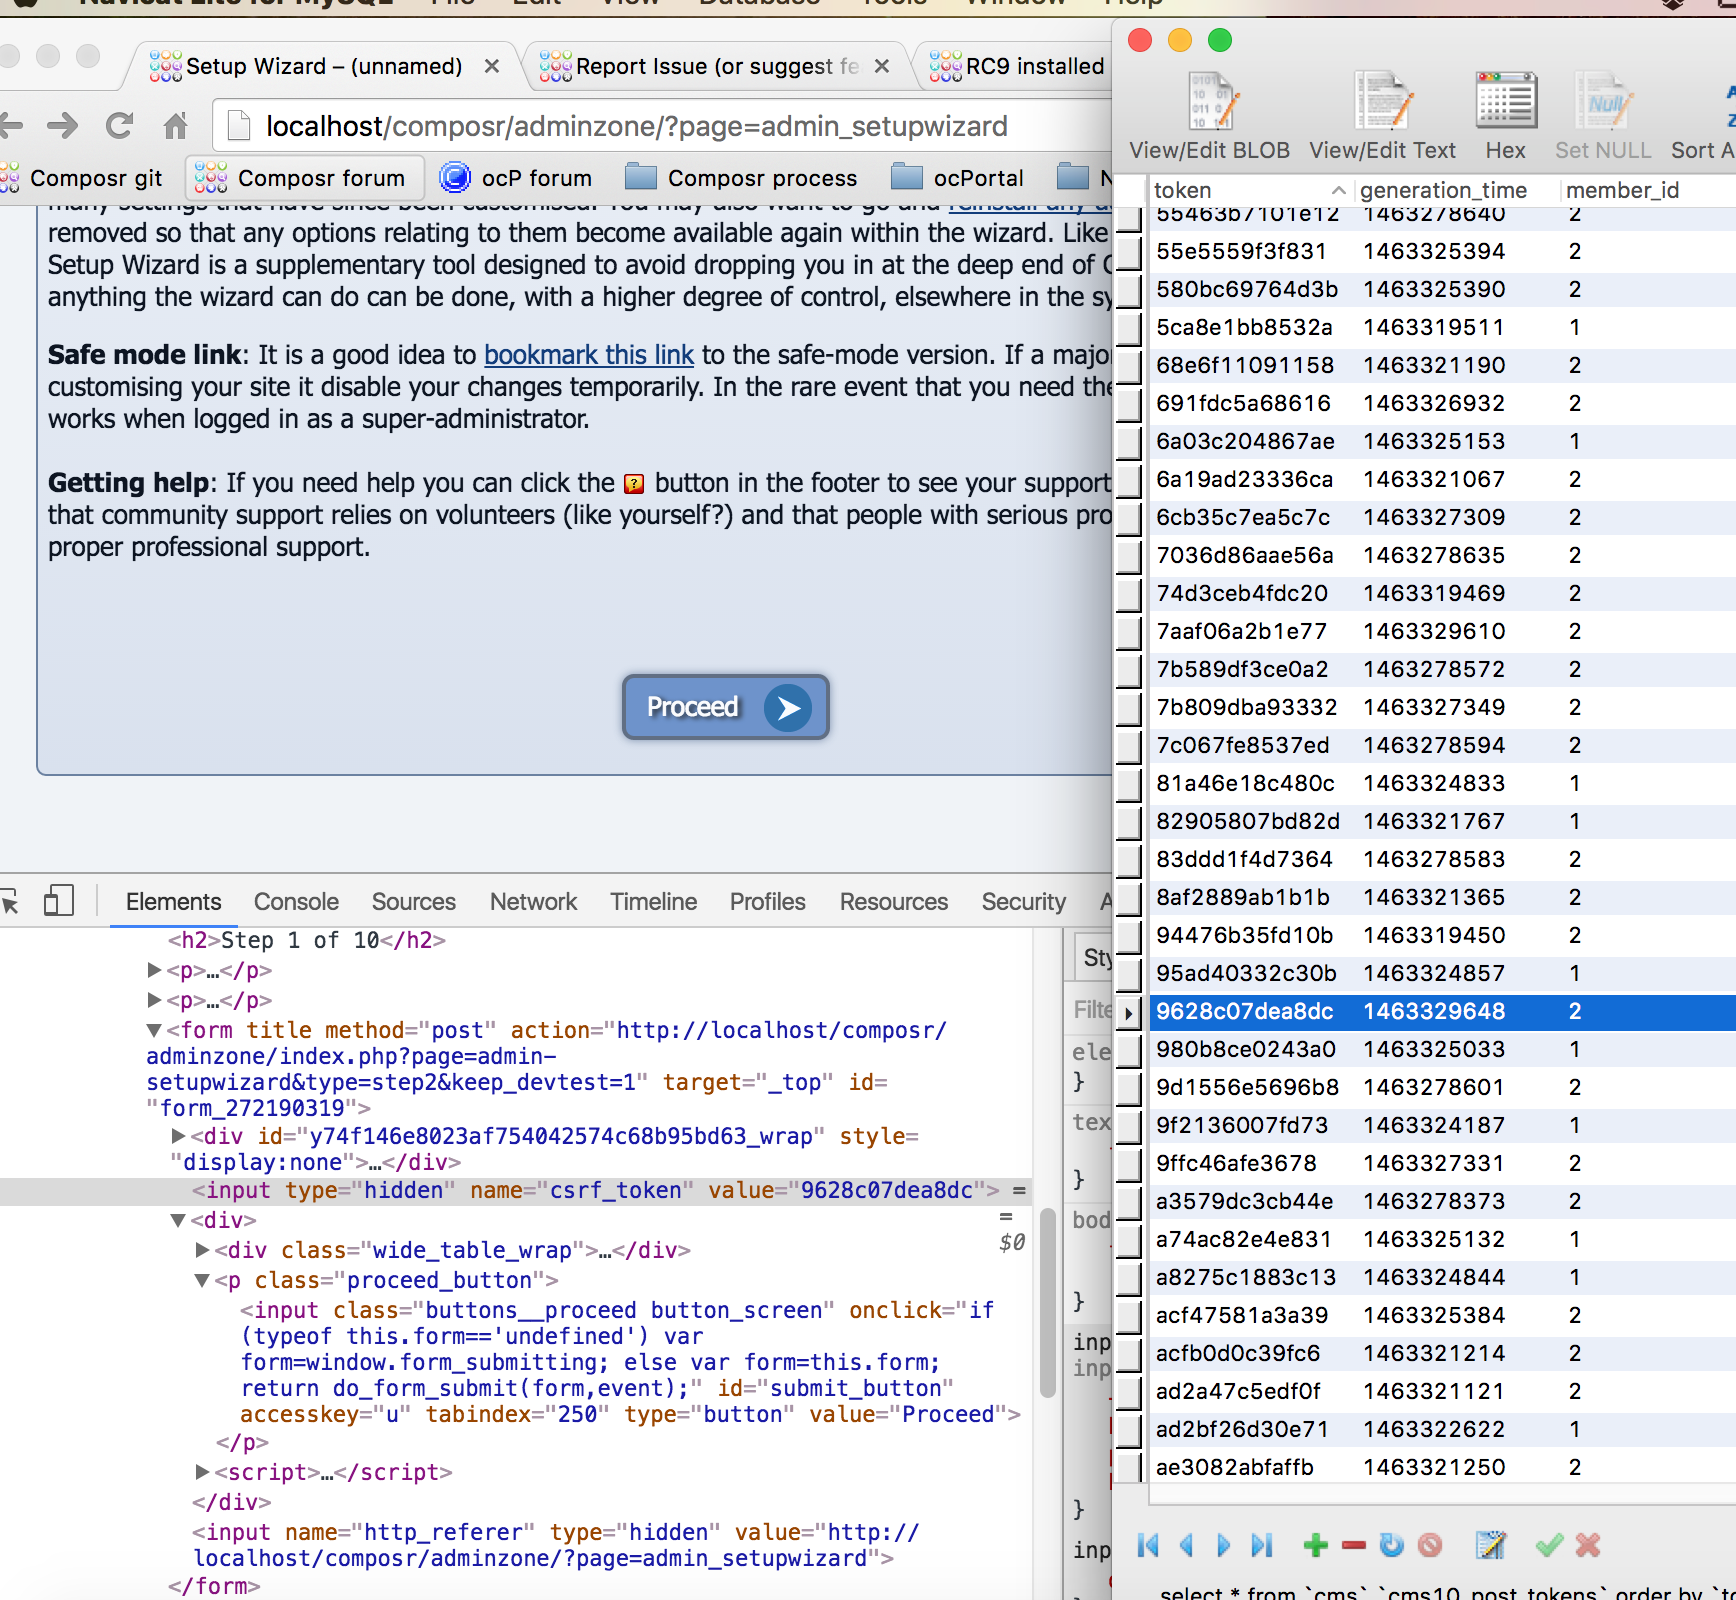Image resolution: width=1736 pixels, height=1600 pixels.
Task: Go to next record in Navicat
Action: (1223, 1545)
